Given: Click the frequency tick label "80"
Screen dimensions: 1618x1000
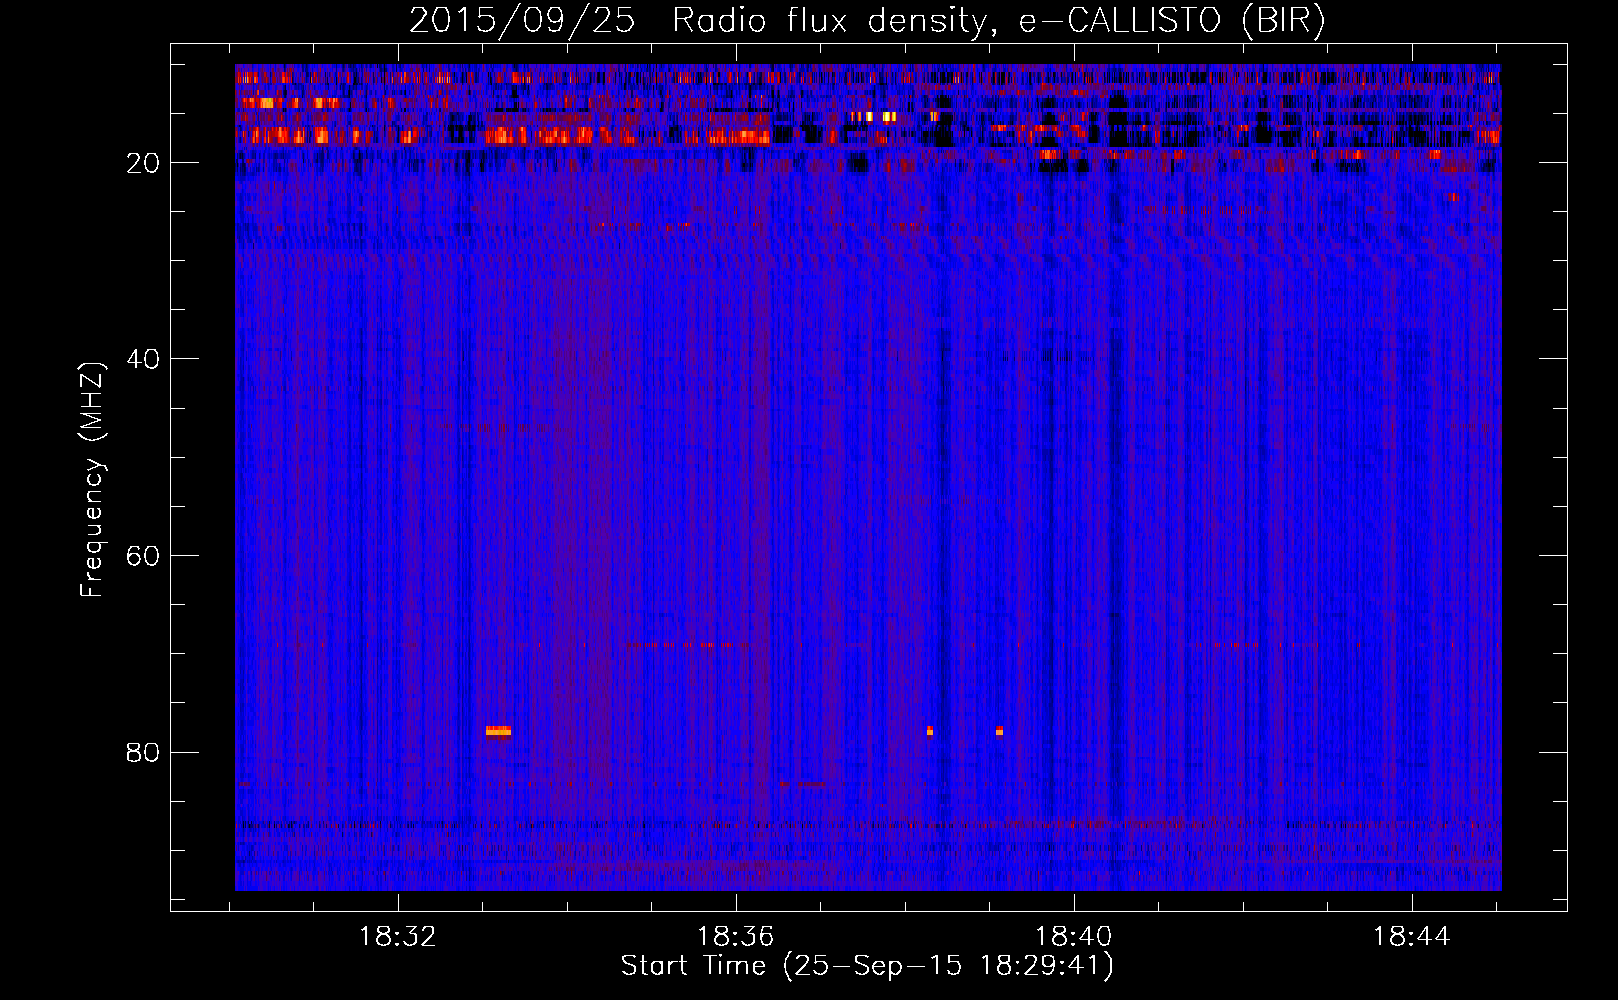Looking at the screenshot, I should coord(144,752).
